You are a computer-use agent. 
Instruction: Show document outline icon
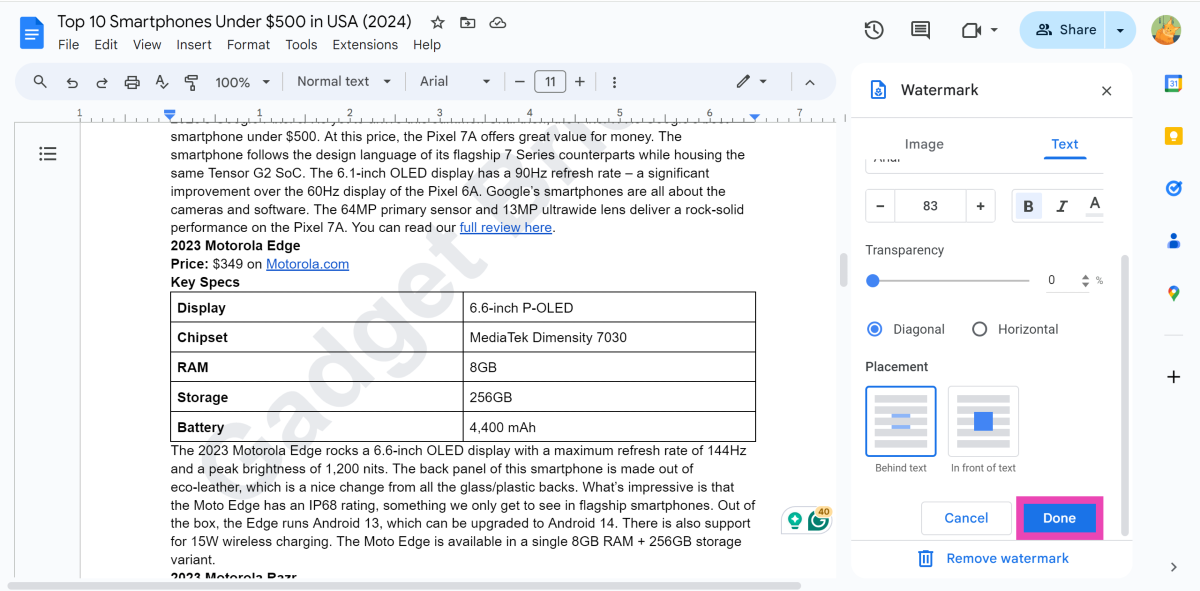pyautogui.click(x=48, y=153)
